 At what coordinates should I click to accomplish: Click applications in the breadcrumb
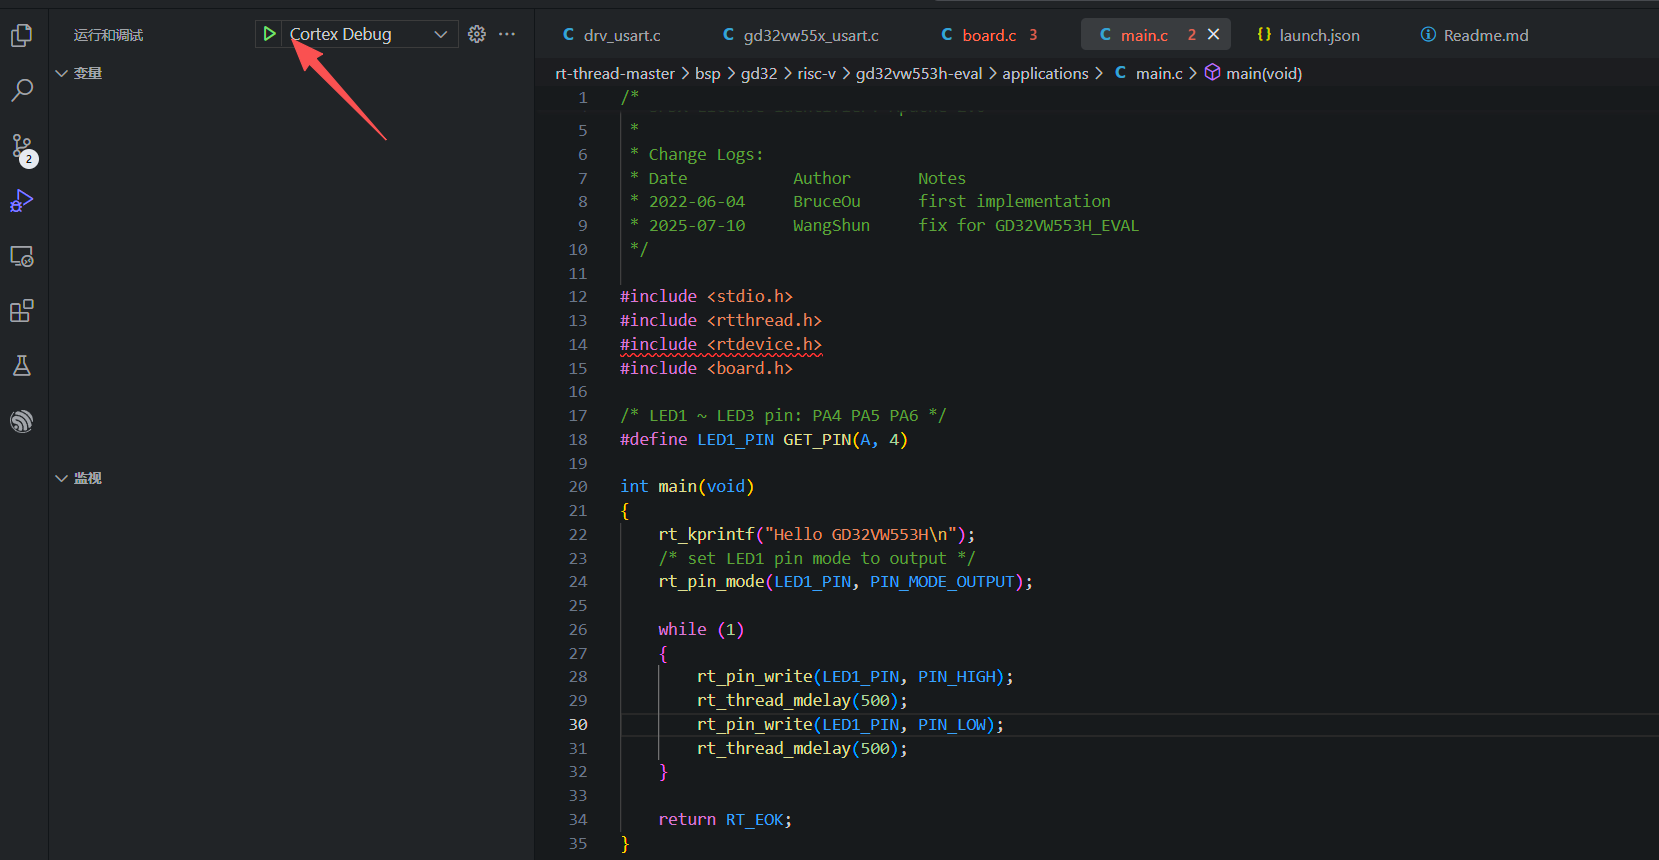click(1045, 73)
